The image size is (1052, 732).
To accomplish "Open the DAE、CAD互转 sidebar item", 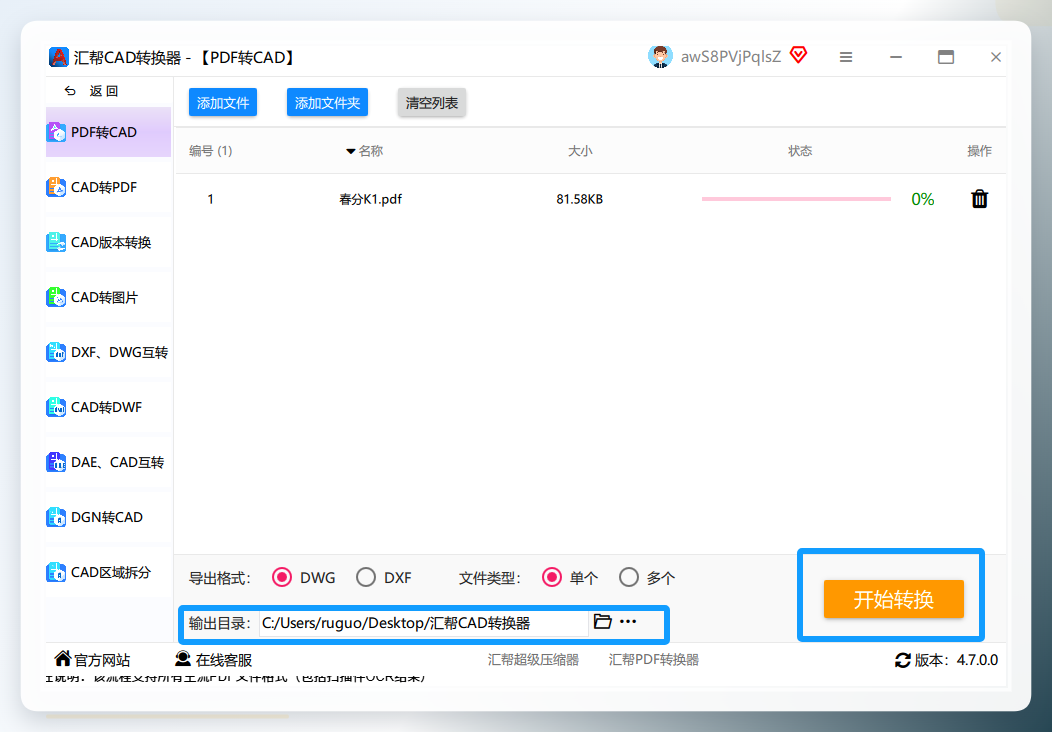I will click(108, 462).
